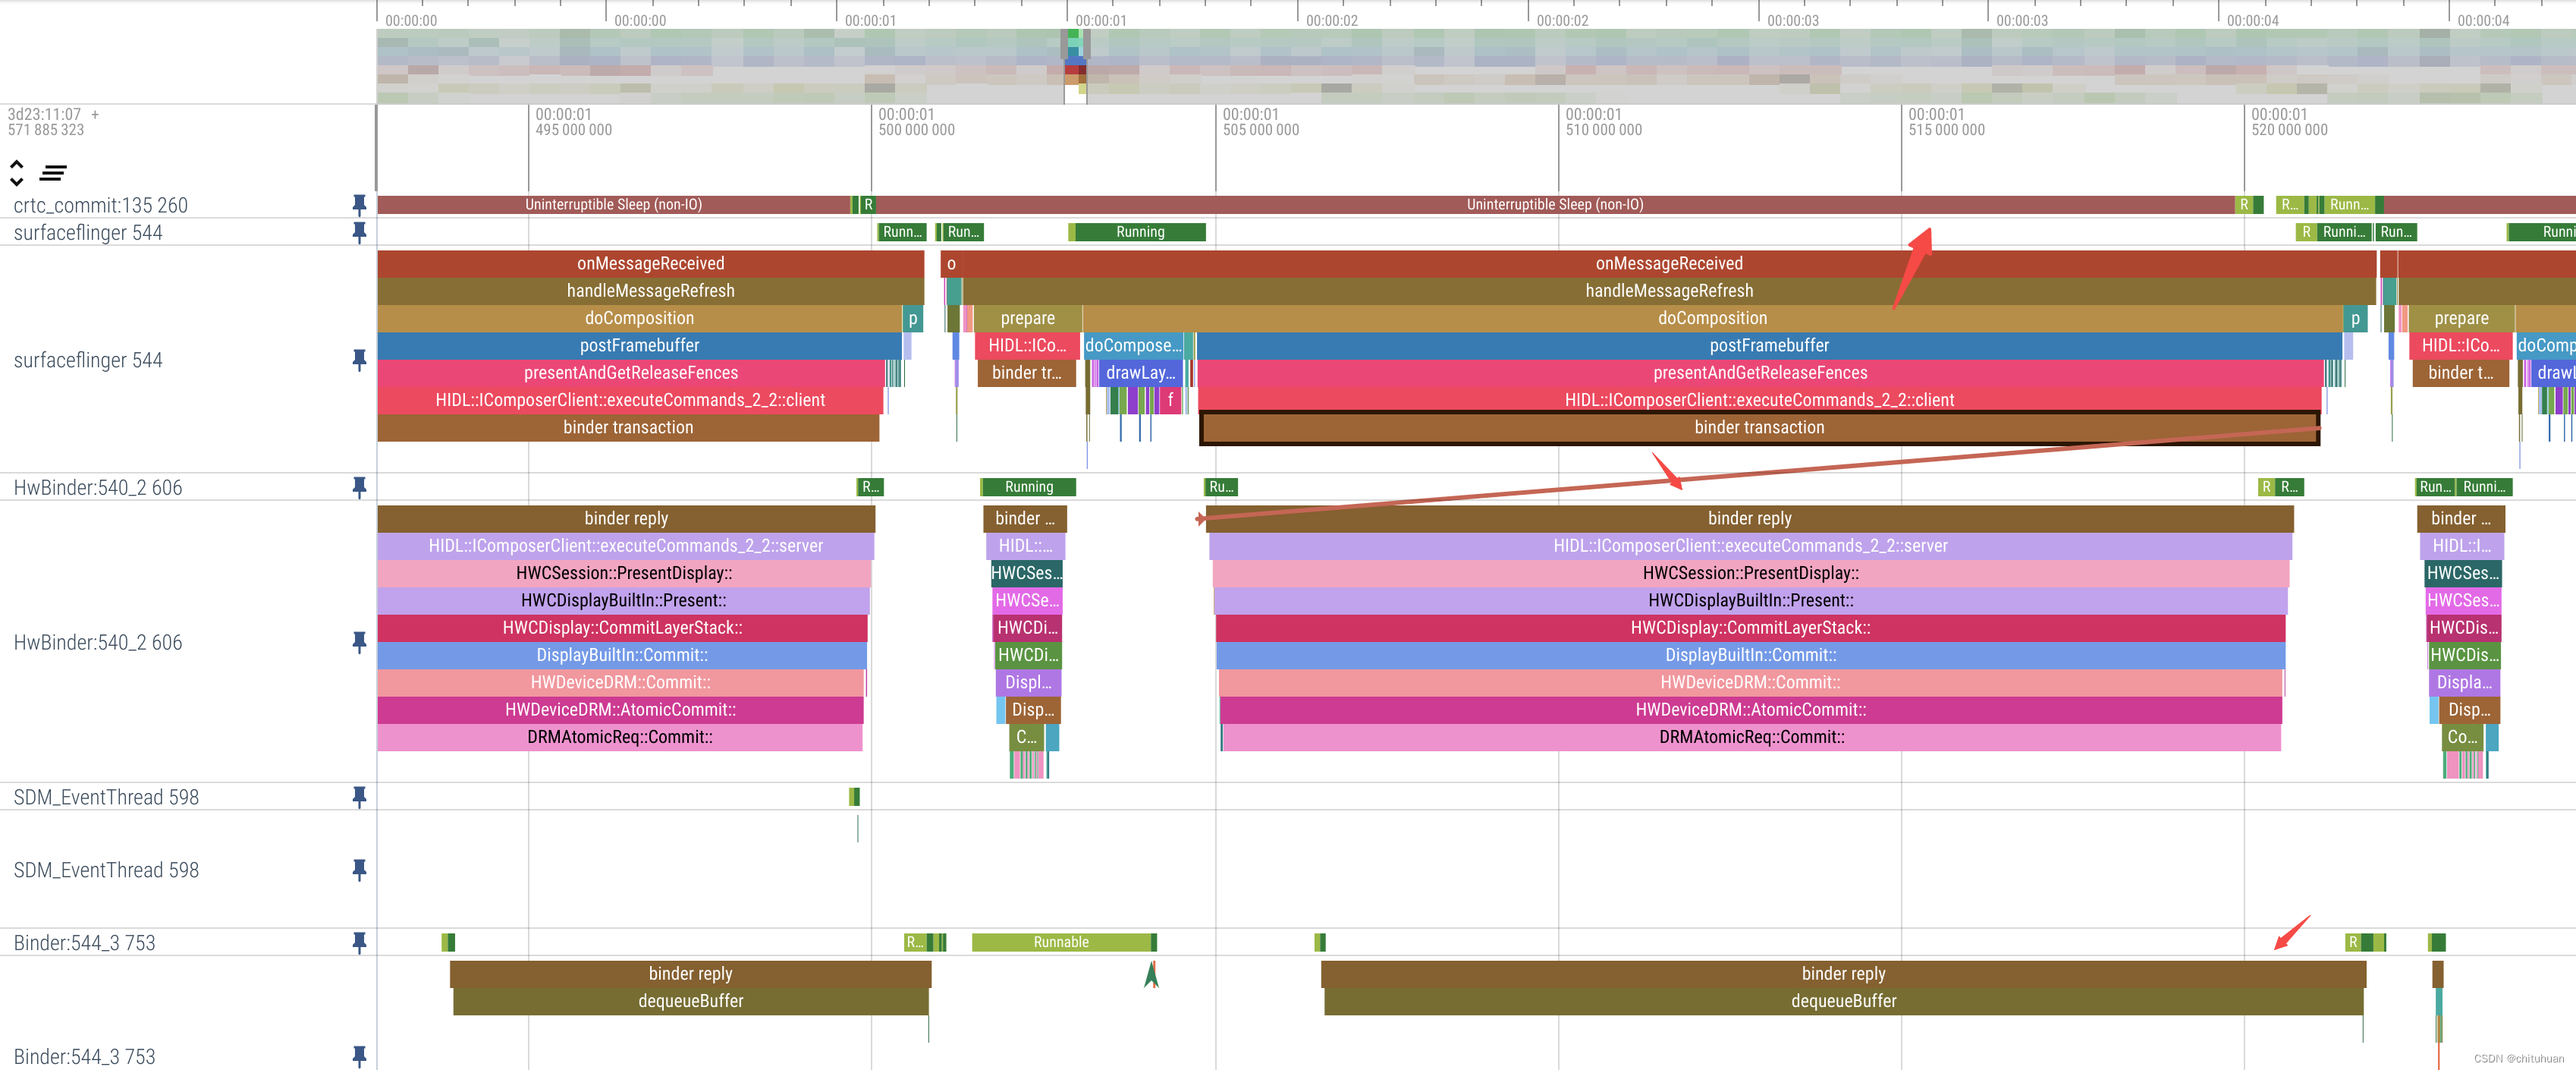Unpin SDM_EventThread 598 scheduling track
Image resolution: width=2576 pixels, height=1070 pixels.
pos(359,797)
